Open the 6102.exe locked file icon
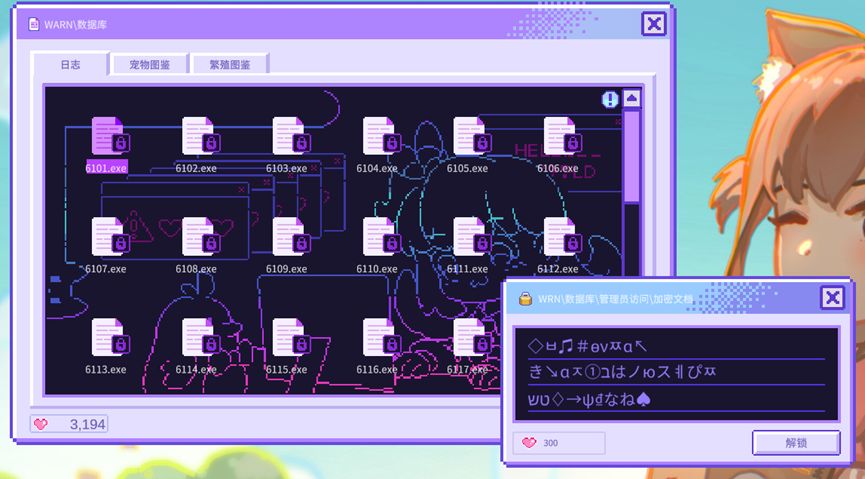 point(201,136)
